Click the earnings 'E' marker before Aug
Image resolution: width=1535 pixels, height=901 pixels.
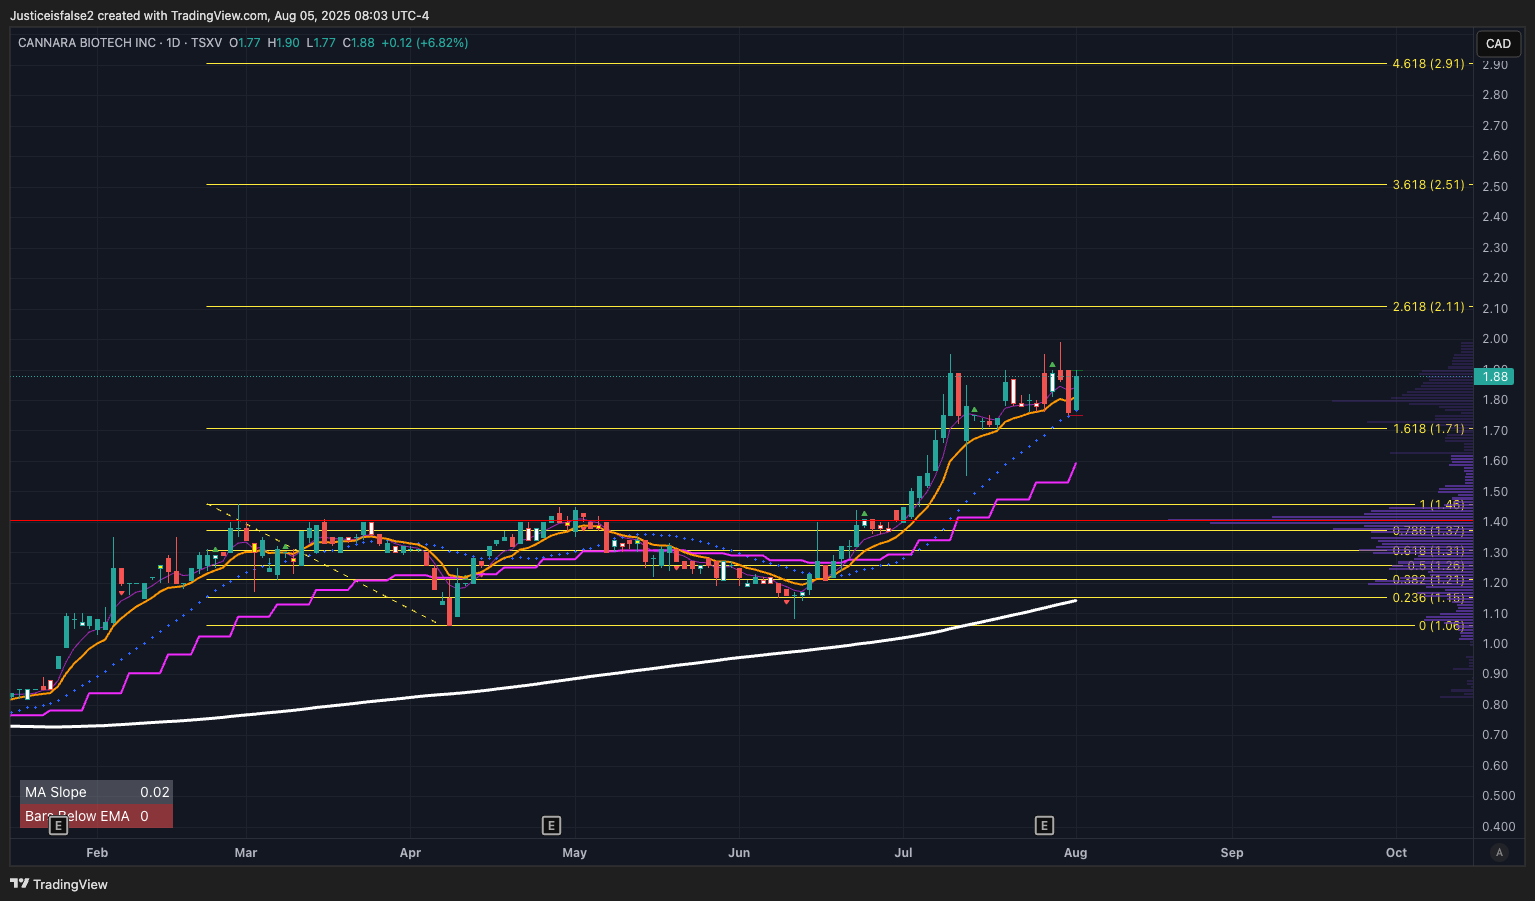[1044, 825]
